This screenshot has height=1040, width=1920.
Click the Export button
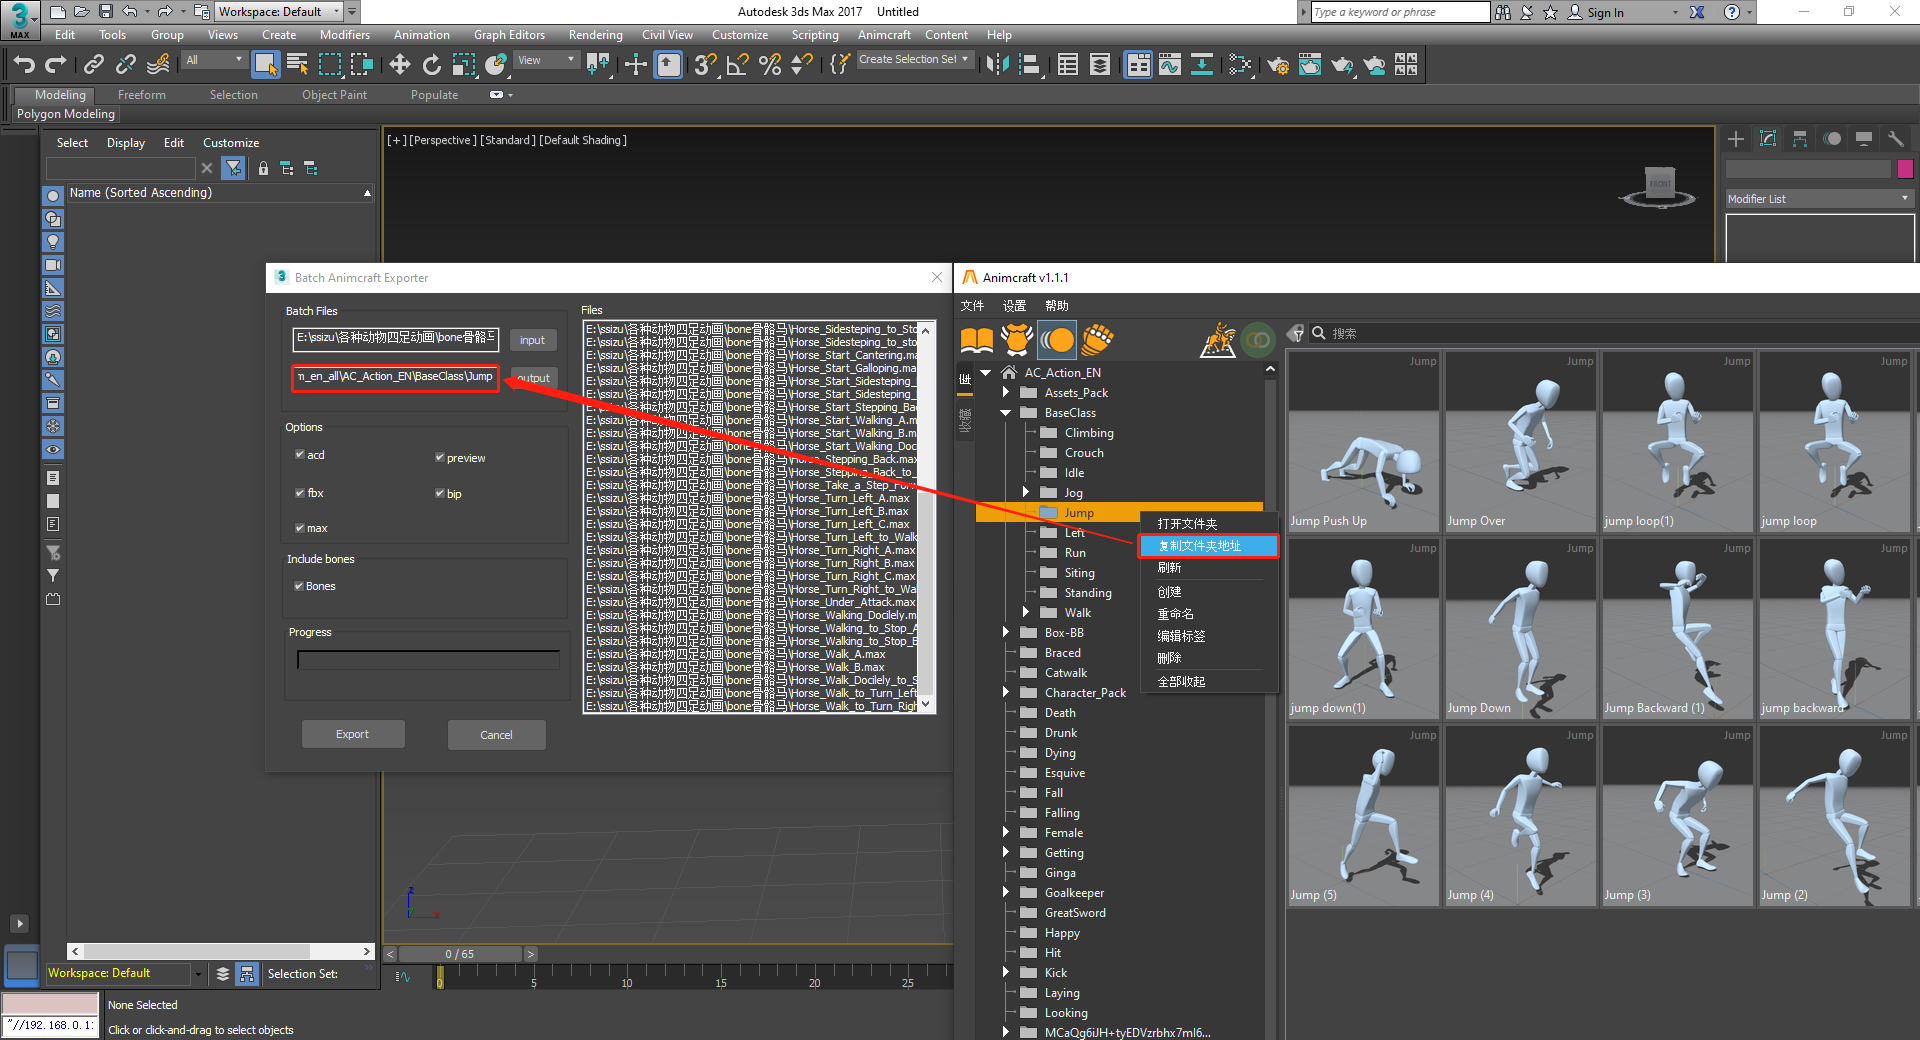coord(352,734)
